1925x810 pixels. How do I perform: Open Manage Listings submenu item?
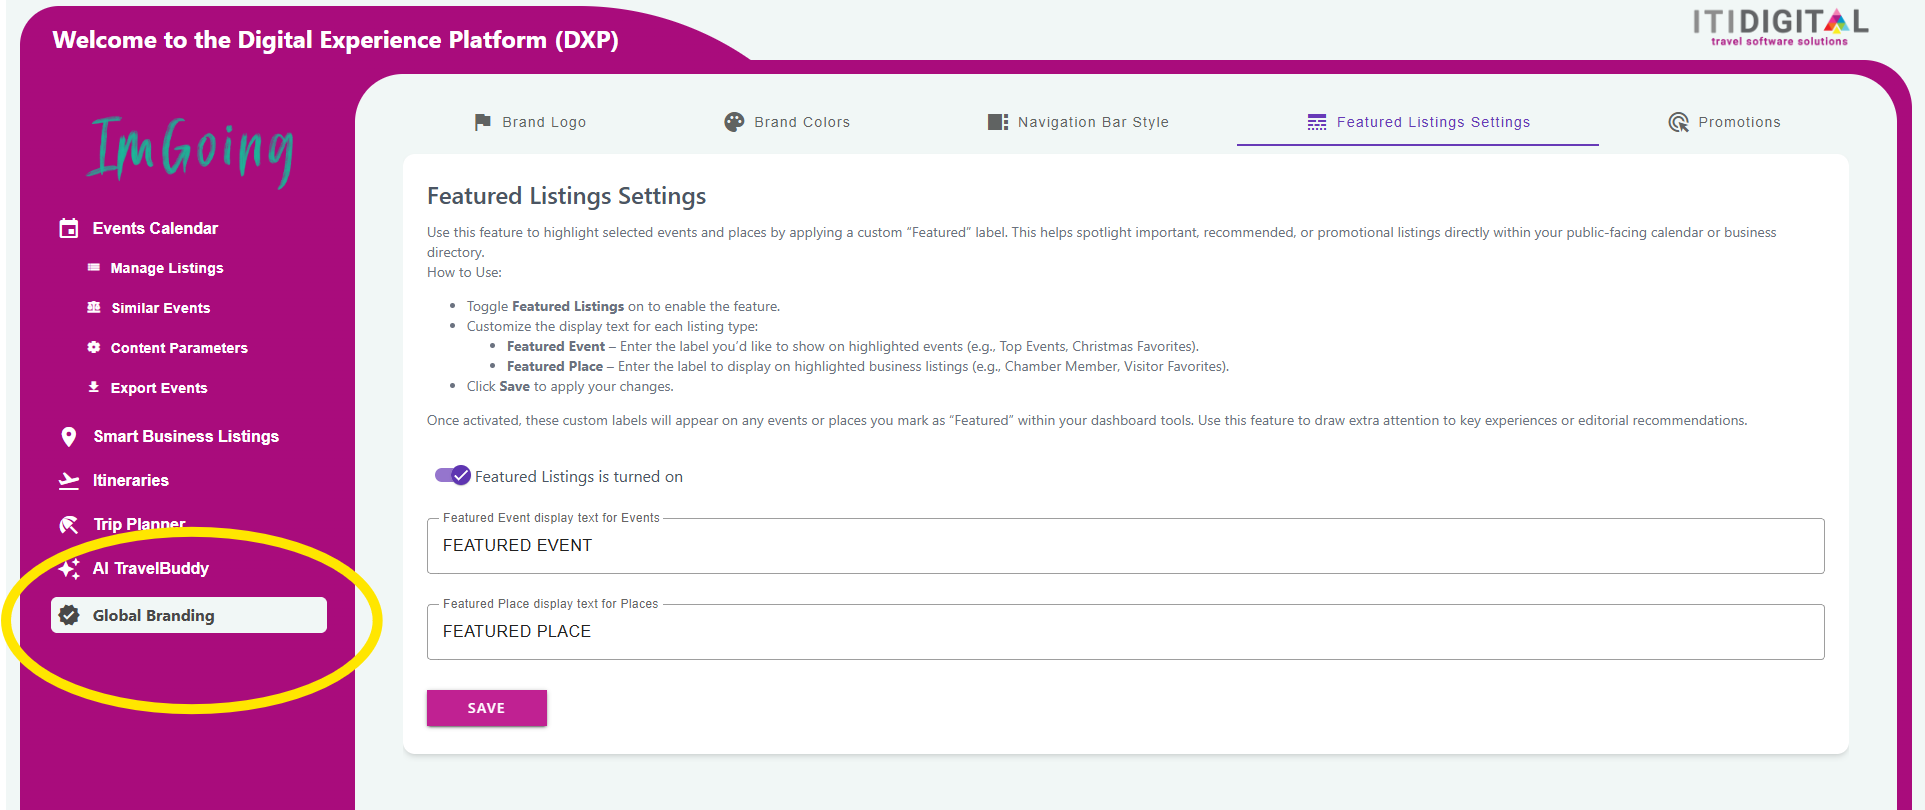167,268
